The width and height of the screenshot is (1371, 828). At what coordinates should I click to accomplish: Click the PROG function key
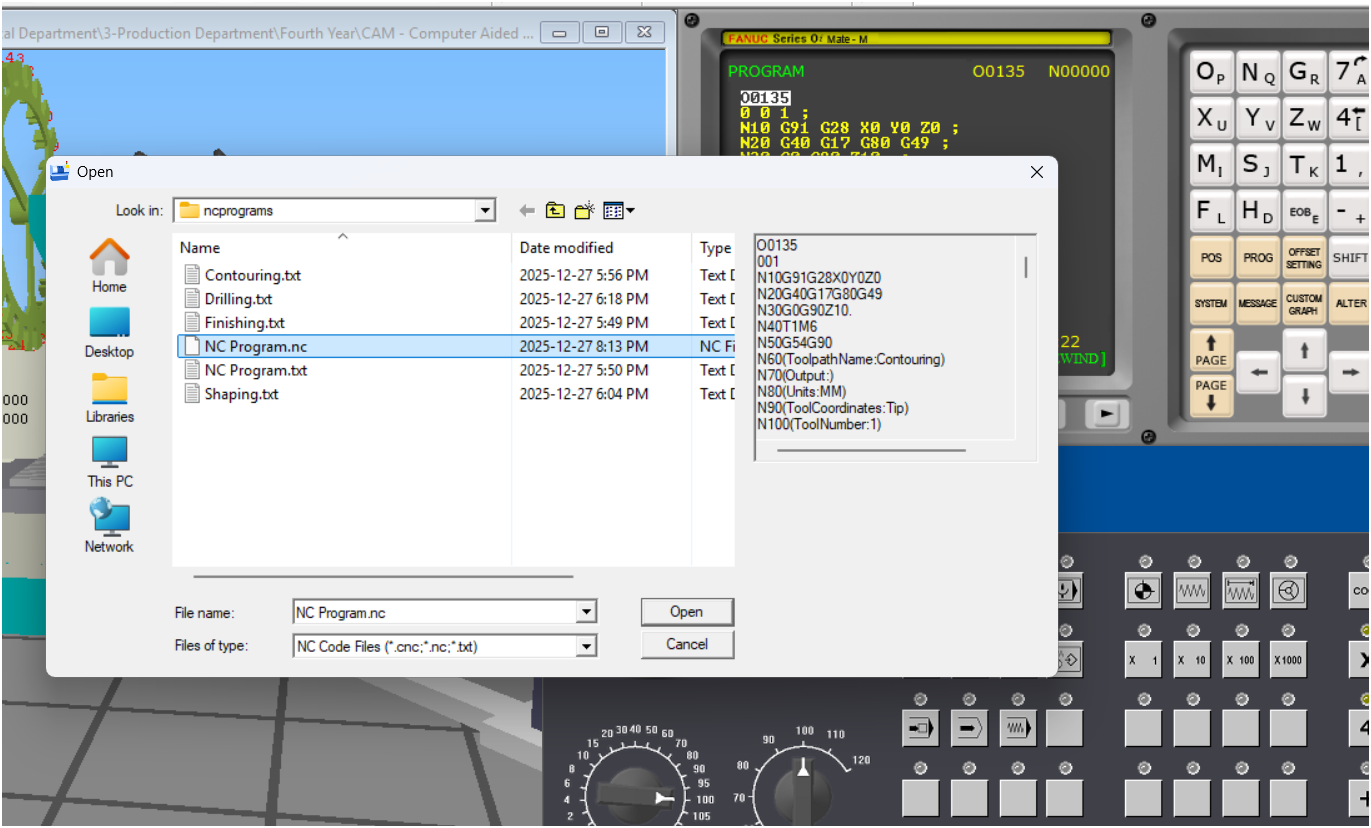pos(1258,257)
